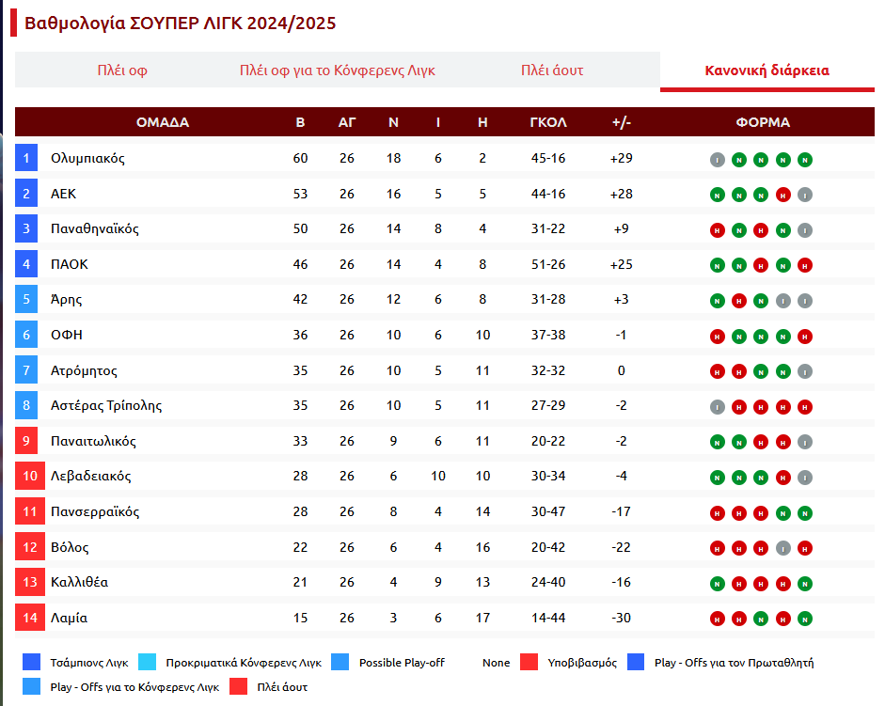This screenshot has width=885, height=706.
Task: Click the position 5 badge for Άρης
Action: pos(26,299)
